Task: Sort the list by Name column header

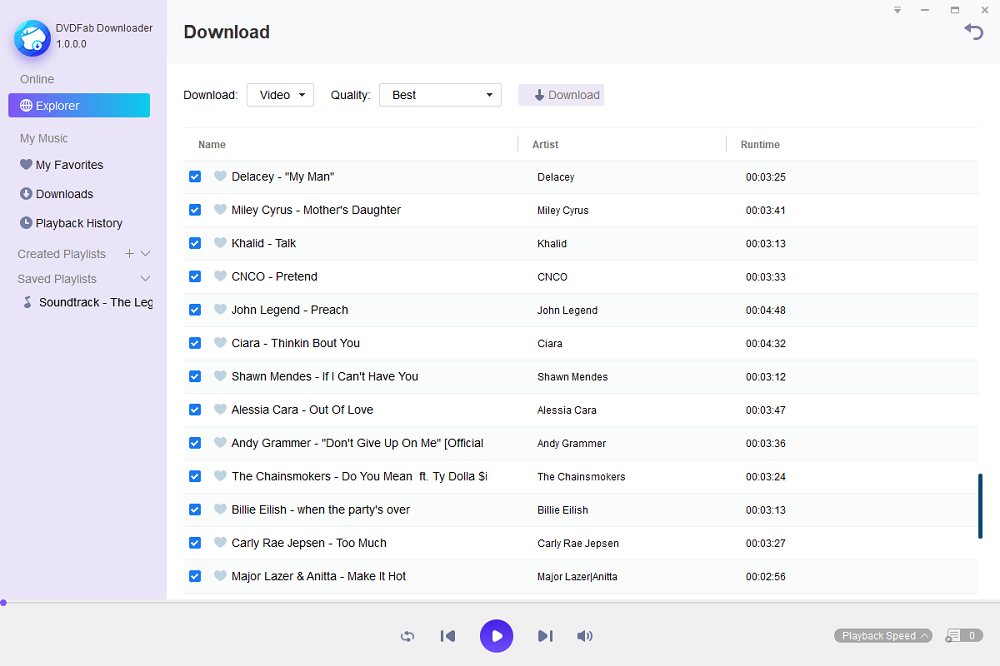Action: [212, 145]
